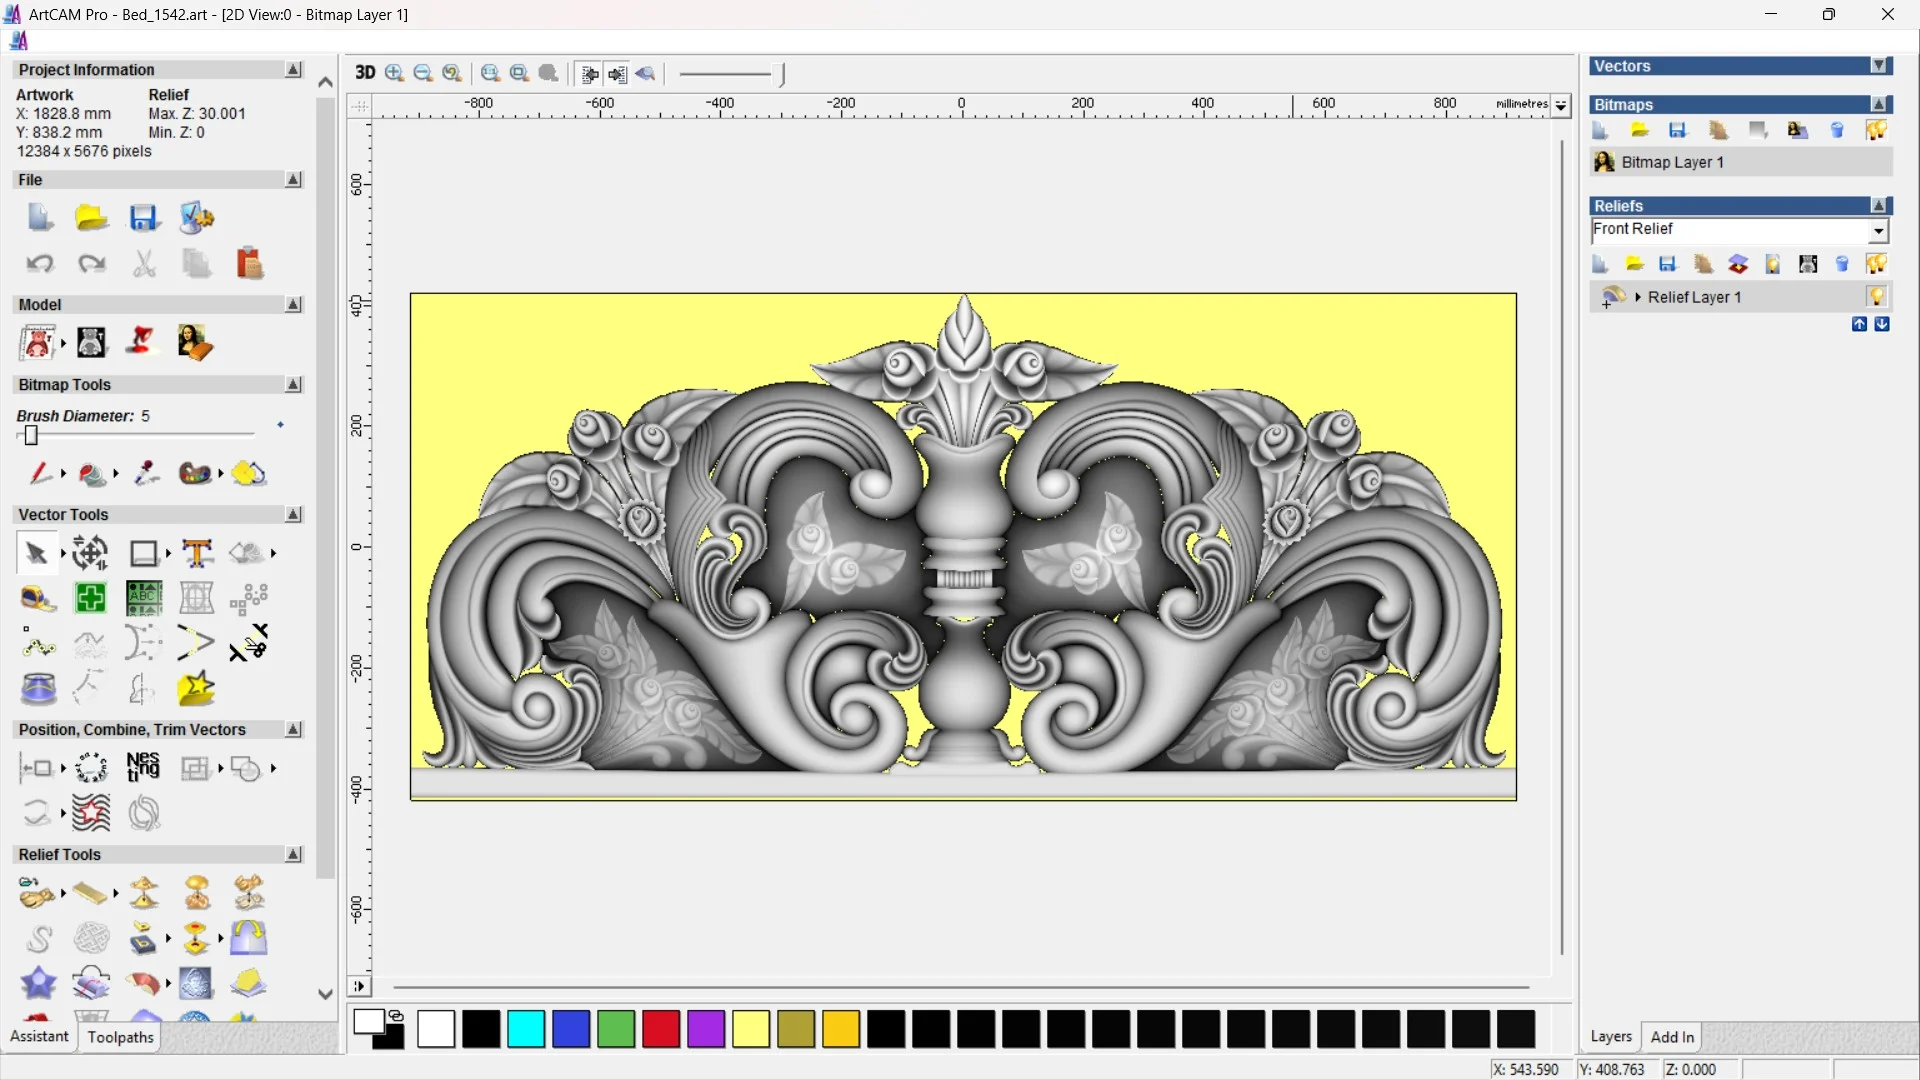
Task: Select the Paint brush bitmap tool
Action: tap(39, 473)
